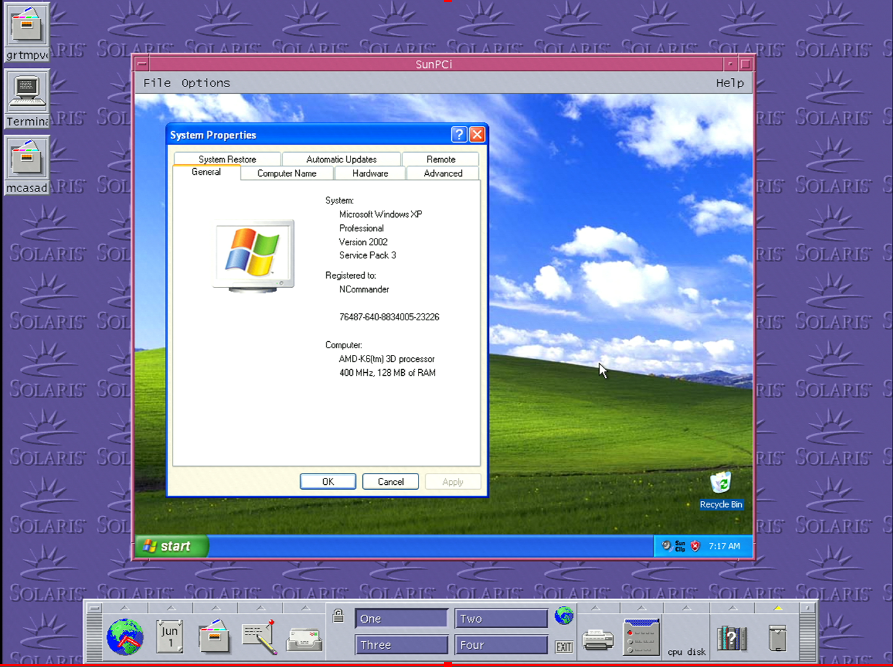Screen dimensions: 893x667
Task: Open the SunPCi Options menu
Action: pos(205,83)
